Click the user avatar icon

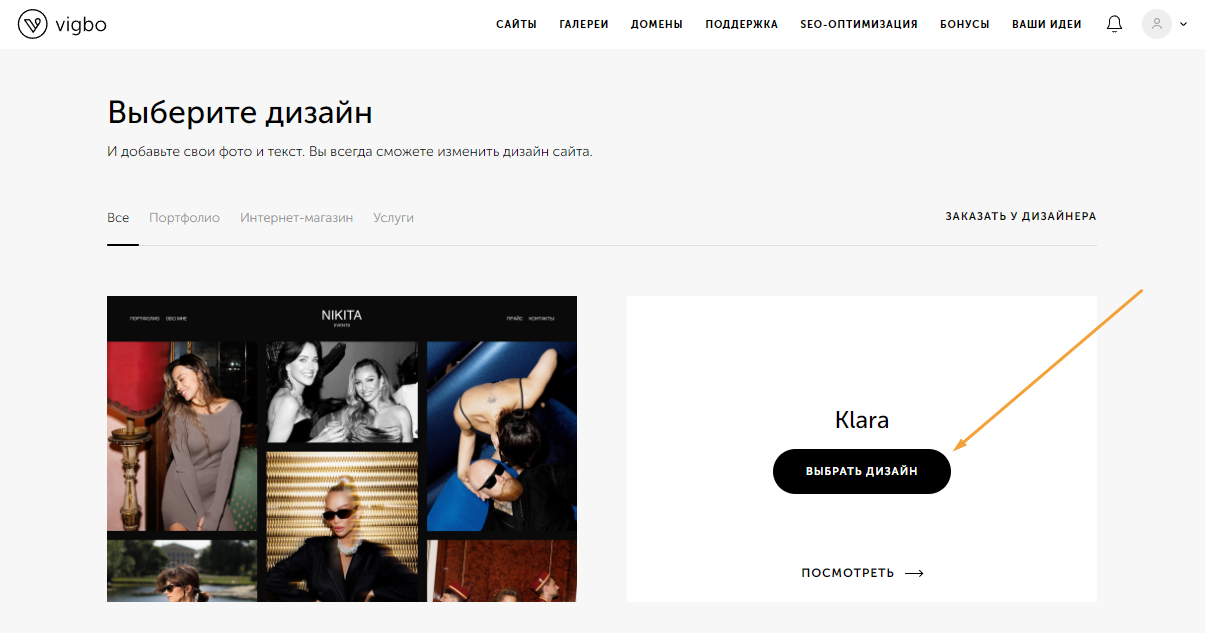[1156, 24]
